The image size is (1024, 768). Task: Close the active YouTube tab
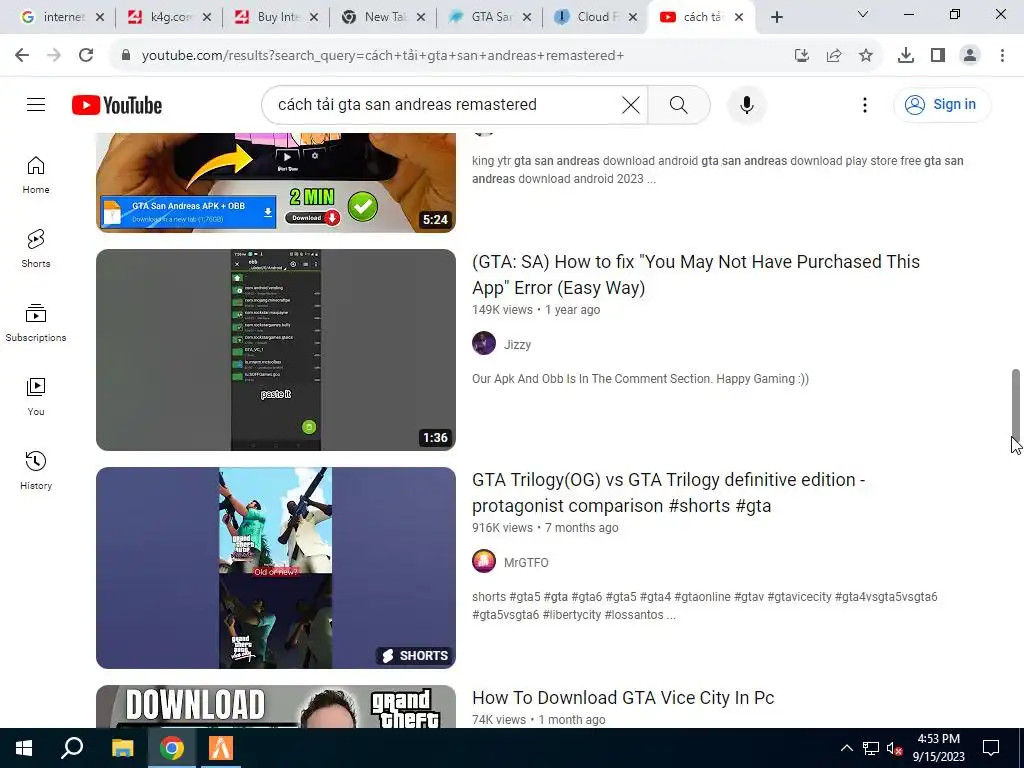[x=739, y=18]
